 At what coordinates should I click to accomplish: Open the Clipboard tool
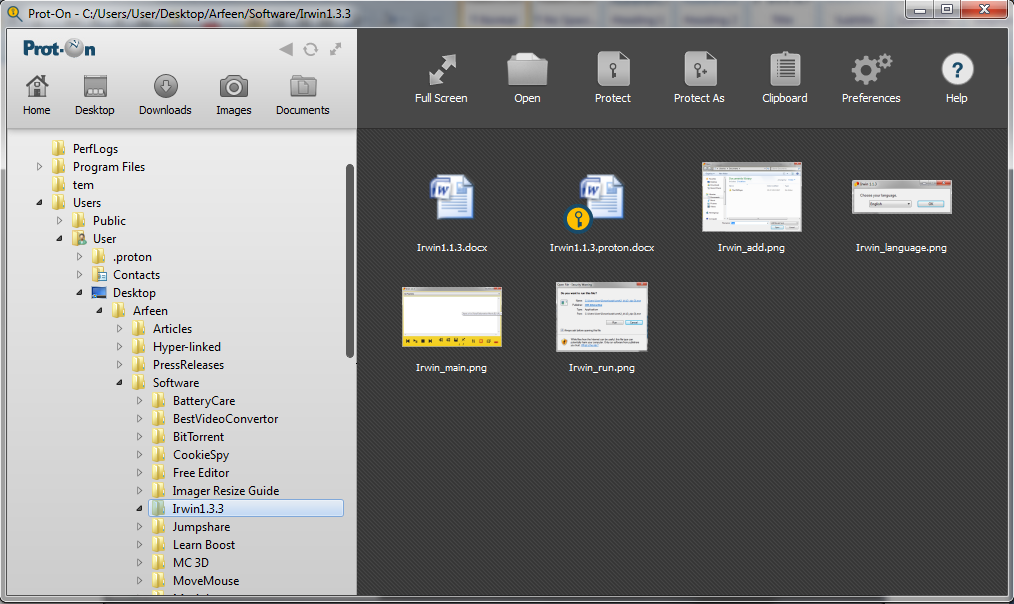tap(785, 71)
